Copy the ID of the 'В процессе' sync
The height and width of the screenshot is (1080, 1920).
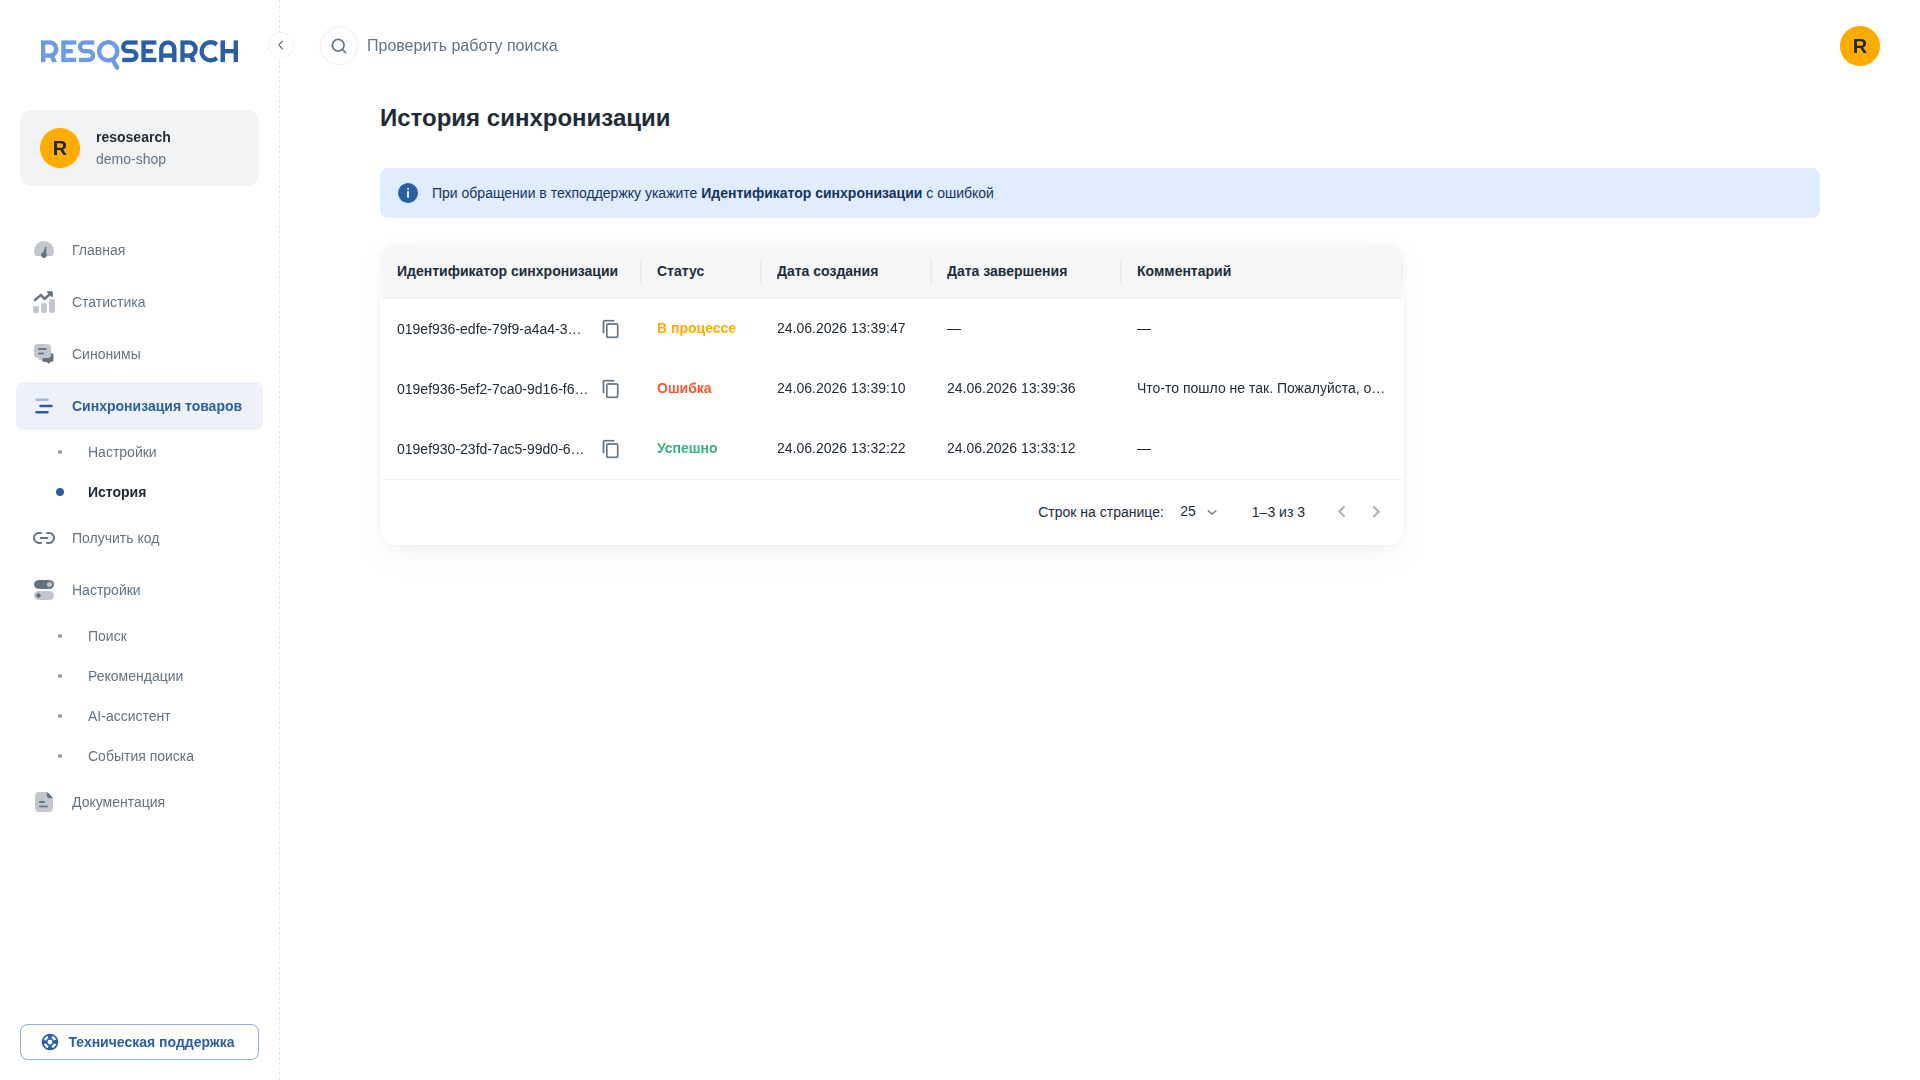(611, 329)
